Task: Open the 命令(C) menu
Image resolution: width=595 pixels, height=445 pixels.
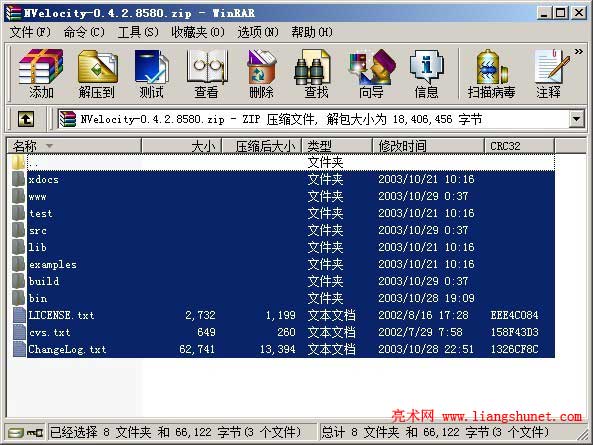Action: coord(83,32)
